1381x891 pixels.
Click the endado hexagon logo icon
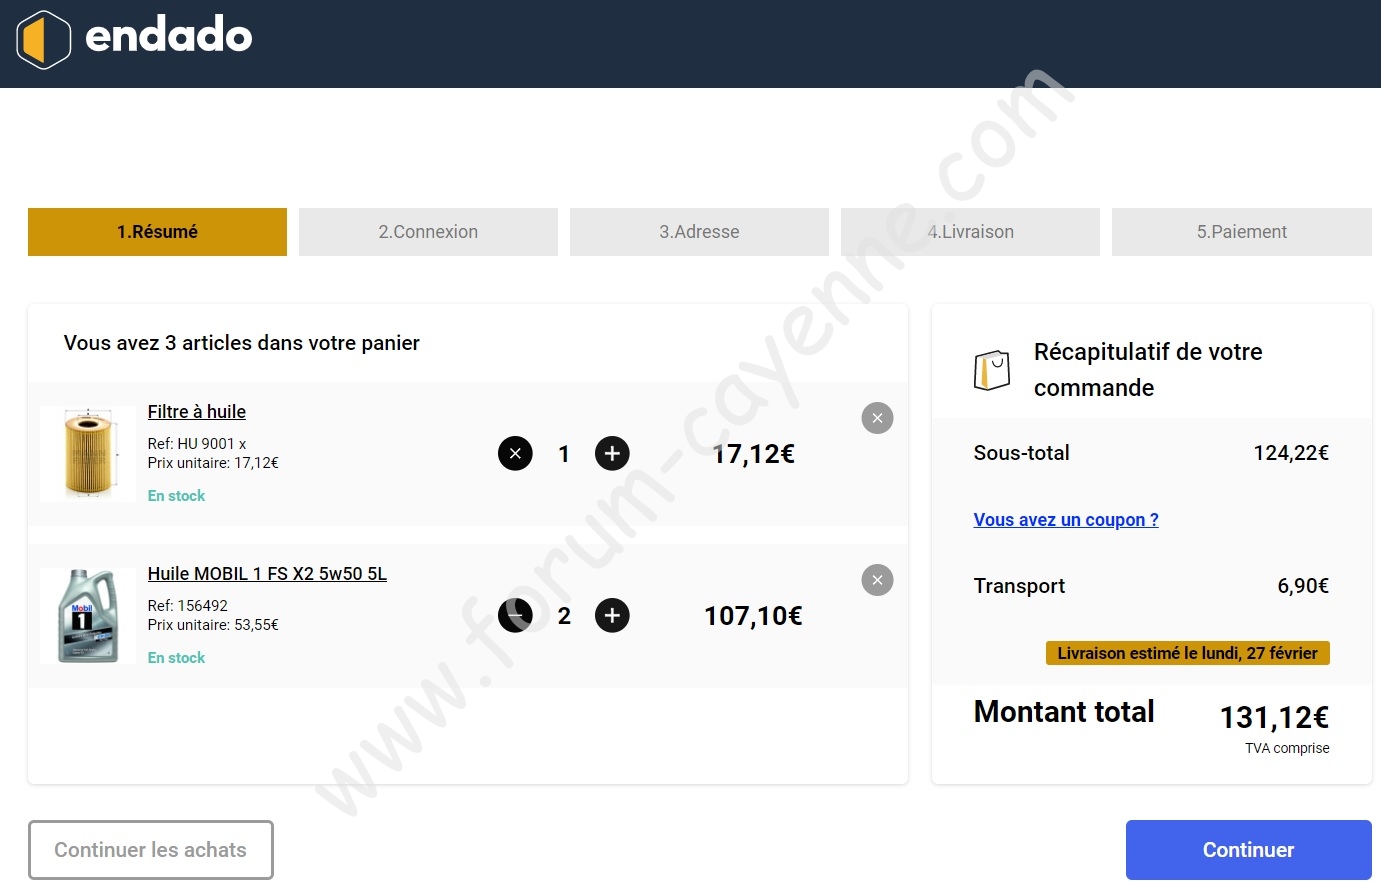44,40
